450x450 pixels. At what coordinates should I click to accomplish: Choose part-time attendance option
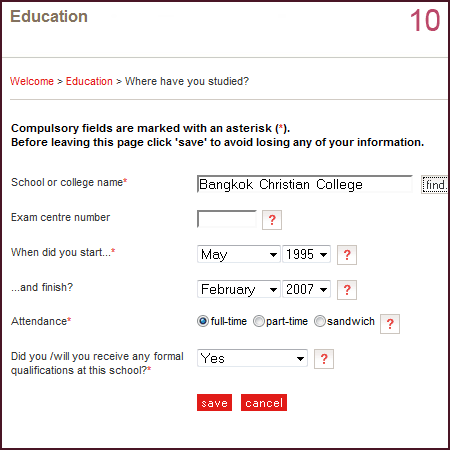259,321
